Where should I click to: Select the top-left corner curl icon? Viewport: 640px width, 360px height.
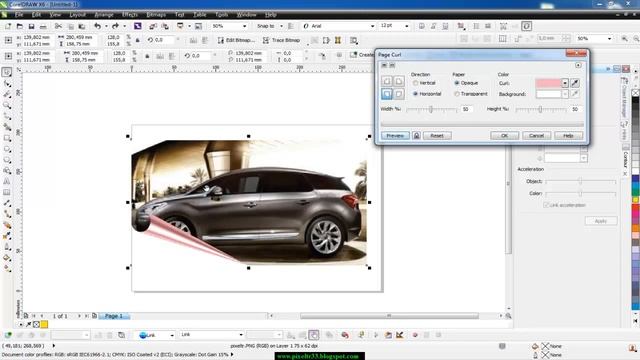(387, 81)
